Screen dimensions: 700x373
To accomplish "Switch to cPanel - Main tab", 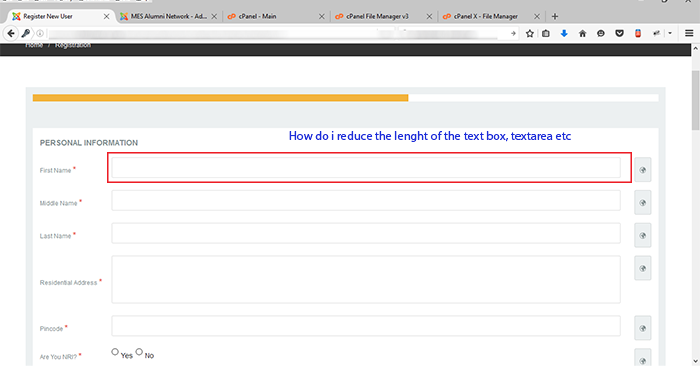I will pos(276,17).
